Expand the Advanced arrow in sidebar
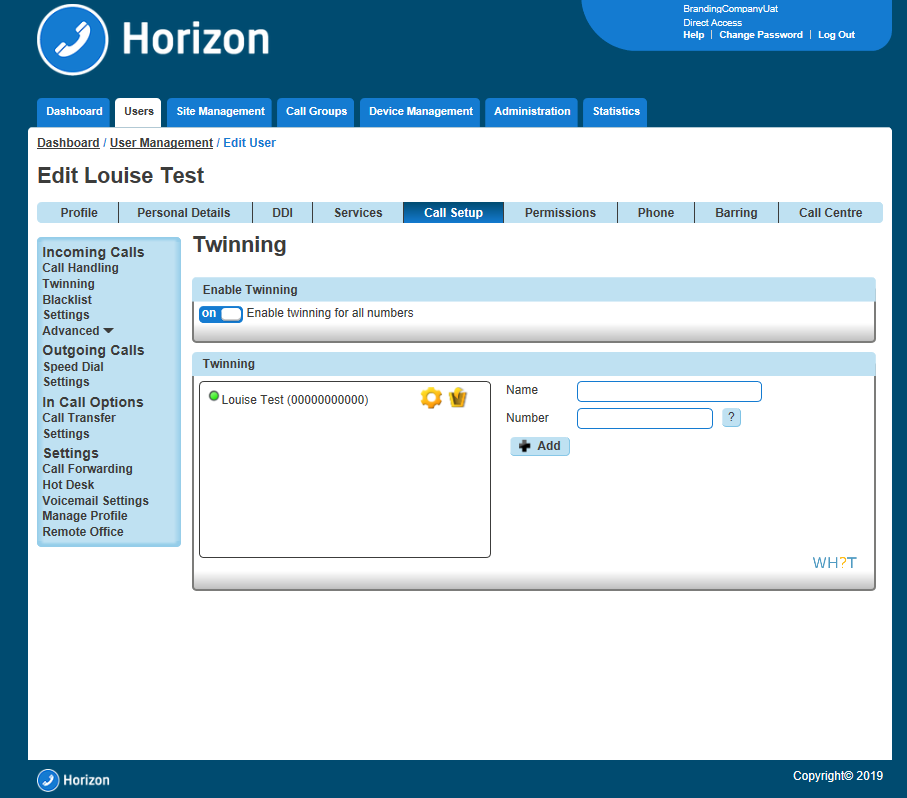The width and height of the screenshot is (907, 798). pos(108,331)
